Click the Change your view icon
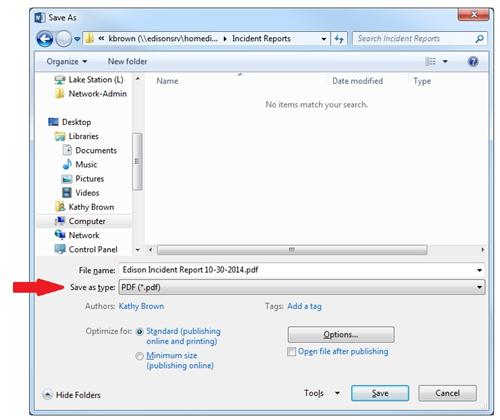The image size is (500, 420). pyautogui.click(x=430, y=61)
